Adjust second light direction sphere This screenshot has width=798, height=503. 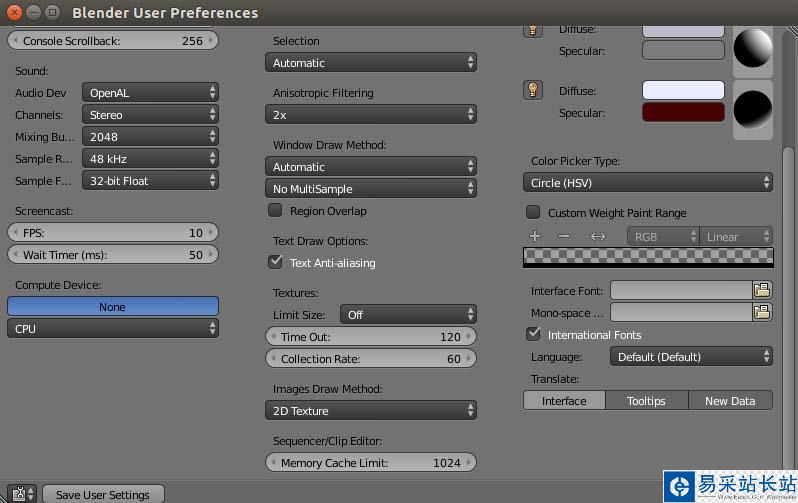(x=753, y=48)
